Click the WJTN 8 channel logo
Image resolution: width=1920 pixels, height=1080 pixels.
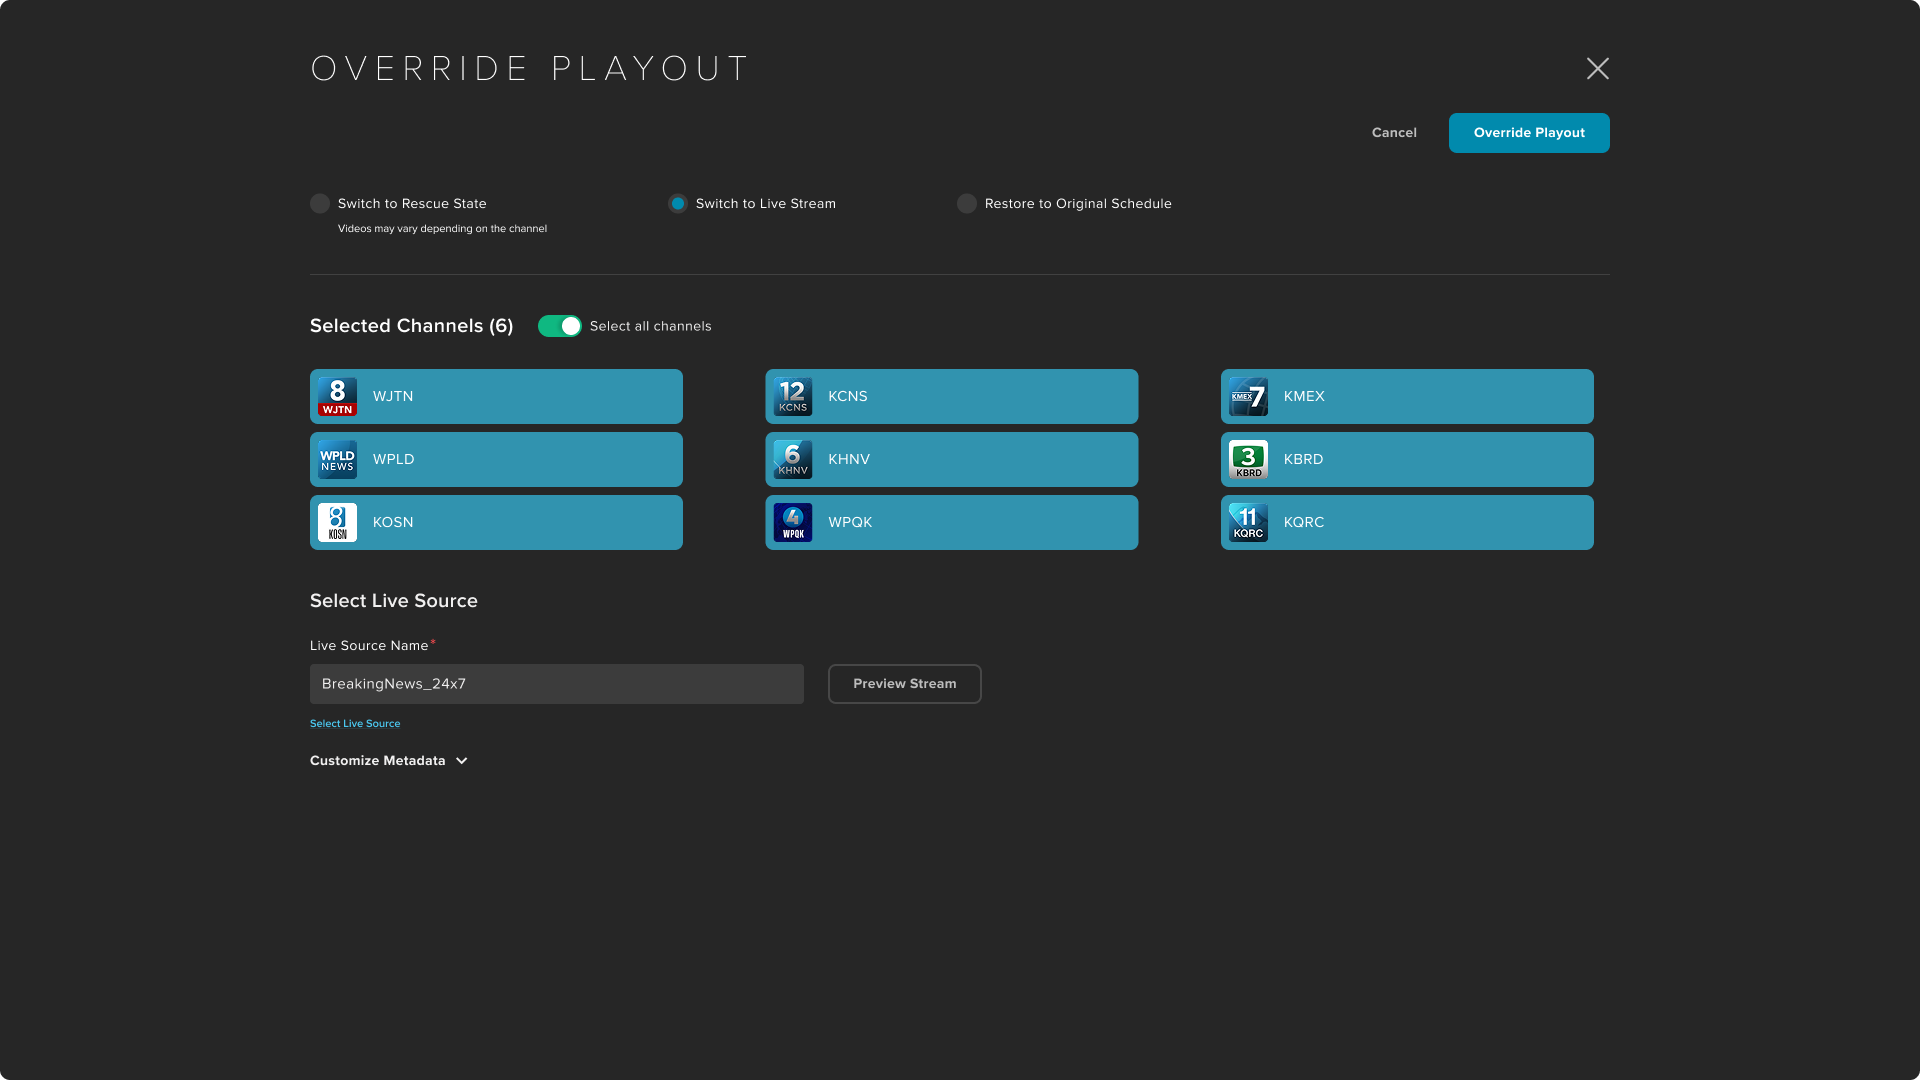point(337,397)
